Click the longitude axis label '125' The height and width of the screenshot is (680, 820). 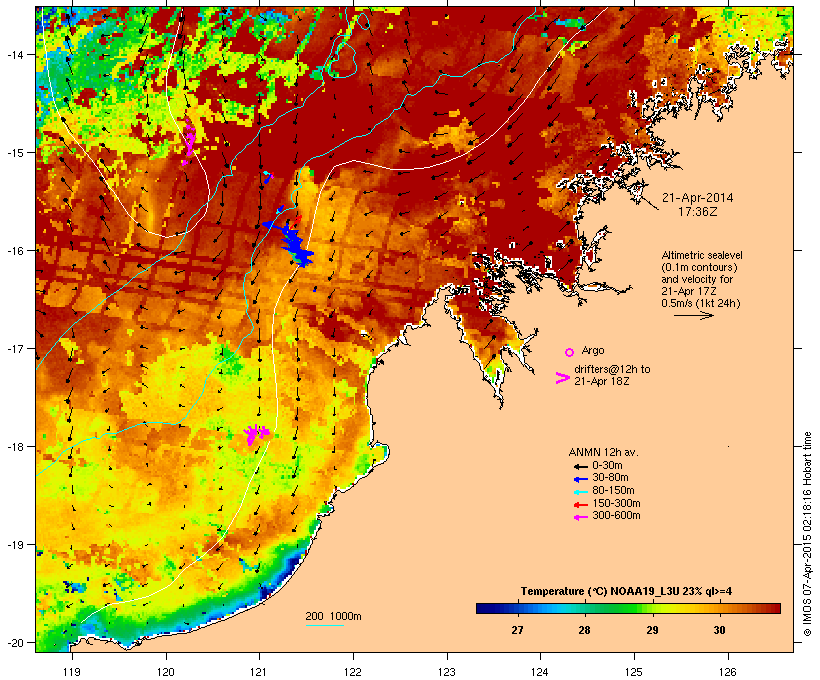(634, 672)
